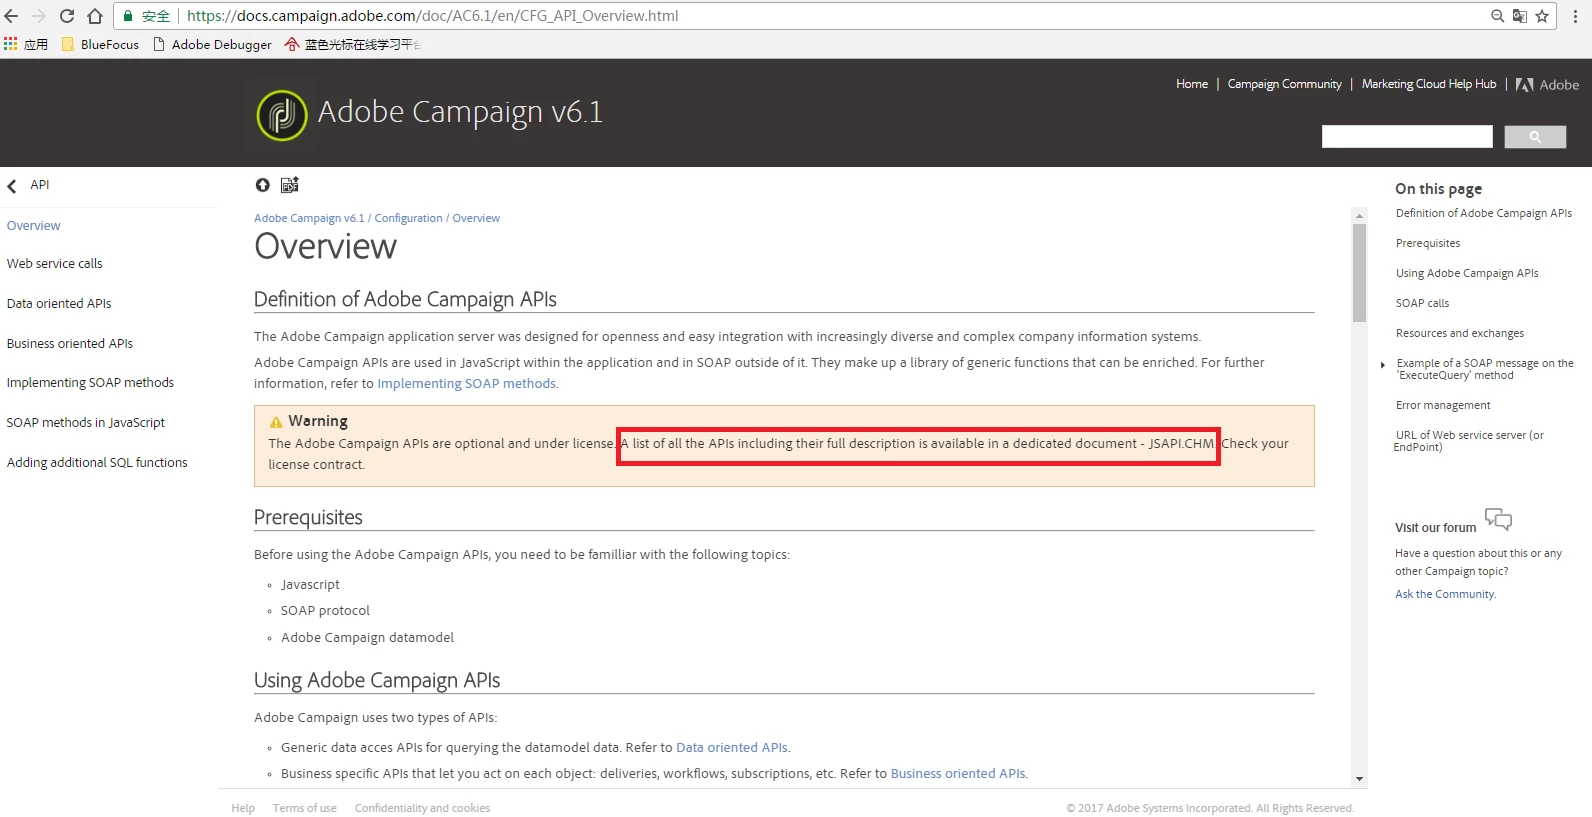Viewport: 1592px width, 817px height.
Task: Open Campaign Community link
Action: (1285, 84)
